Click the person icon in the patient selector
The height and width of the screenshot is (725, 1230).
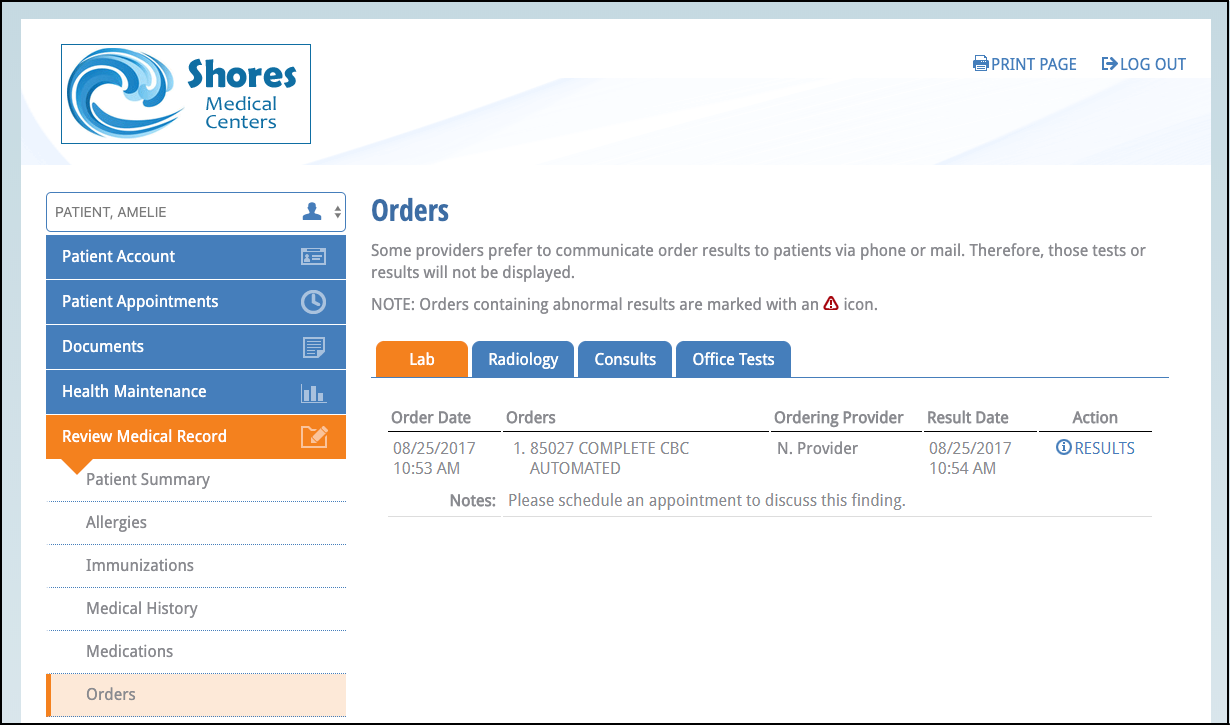(311, 211)
